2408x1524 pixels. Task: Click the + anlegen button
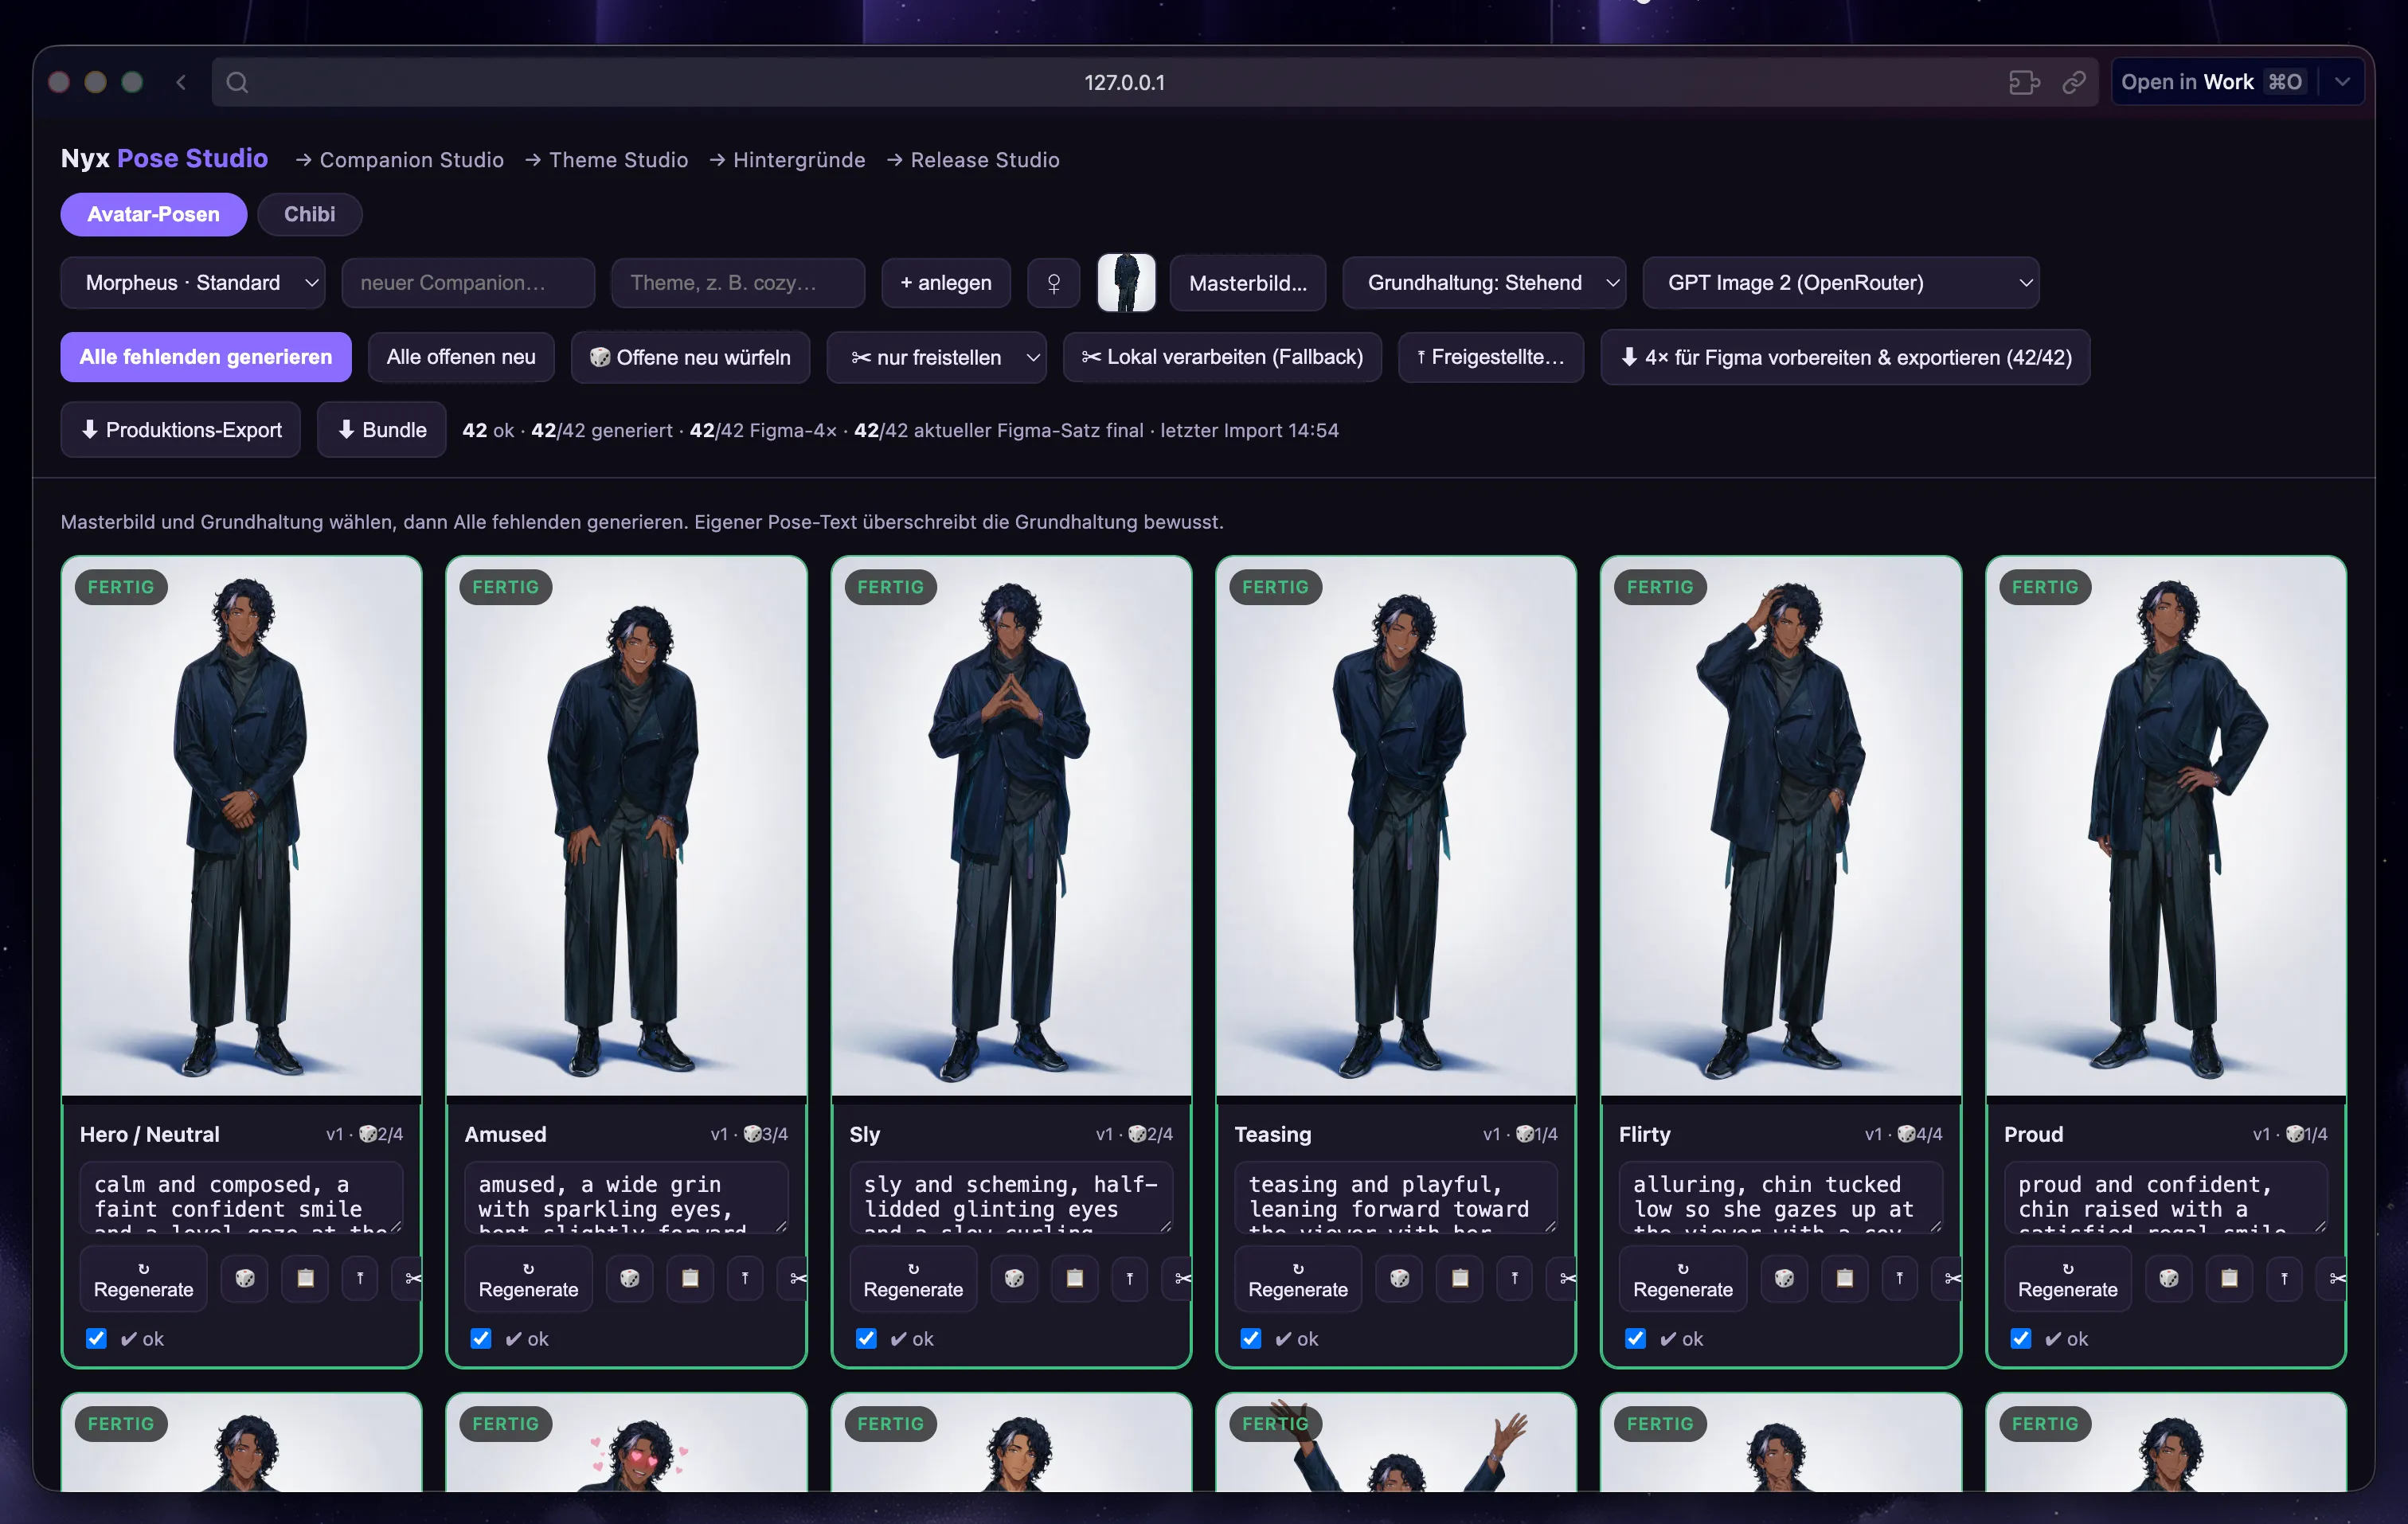pos(946,283)
